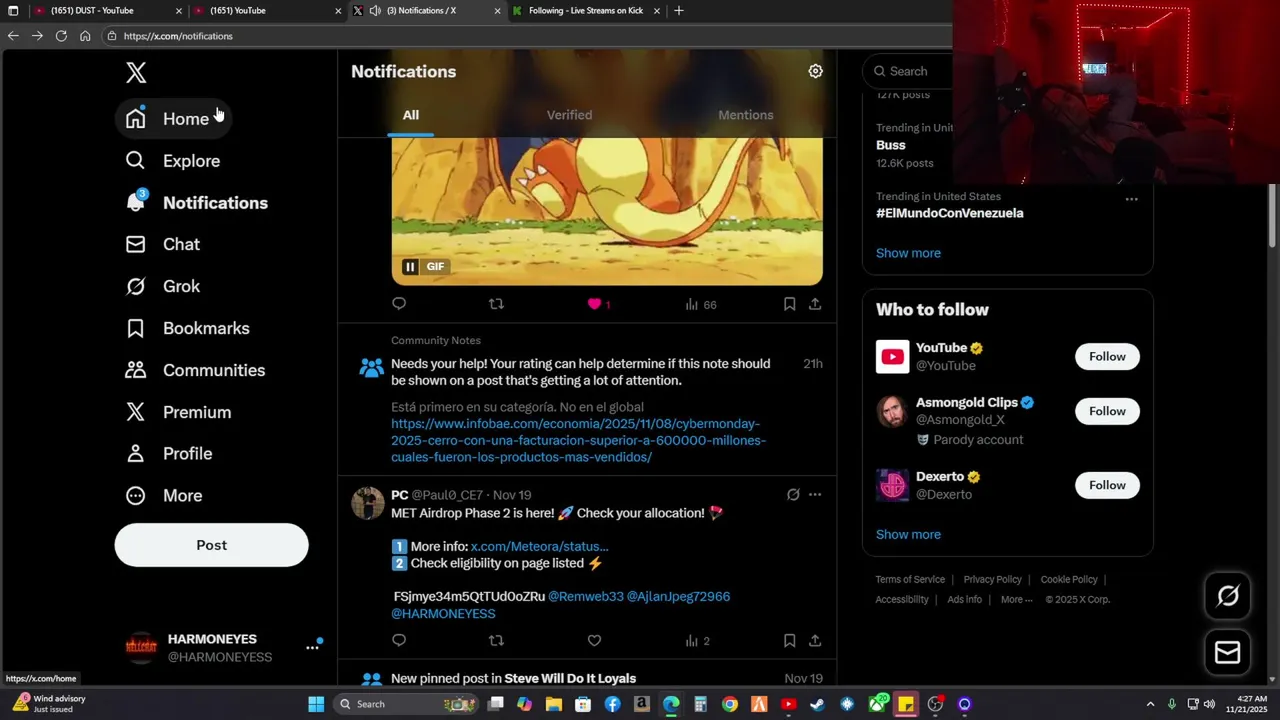Reply to the GIF post
1280x720 pixels.
click(x=399, y=304)
